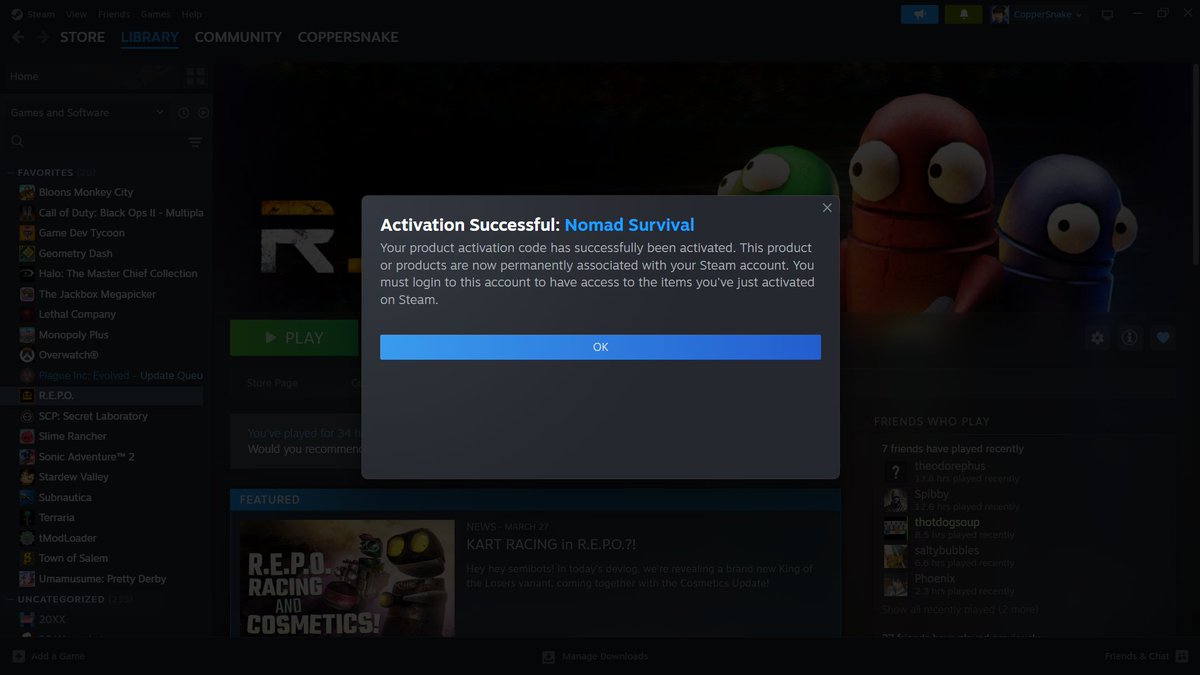Select Slime Rancher
The height and width of the screenshot is (675, 1200).
click(x=72, y=436)
